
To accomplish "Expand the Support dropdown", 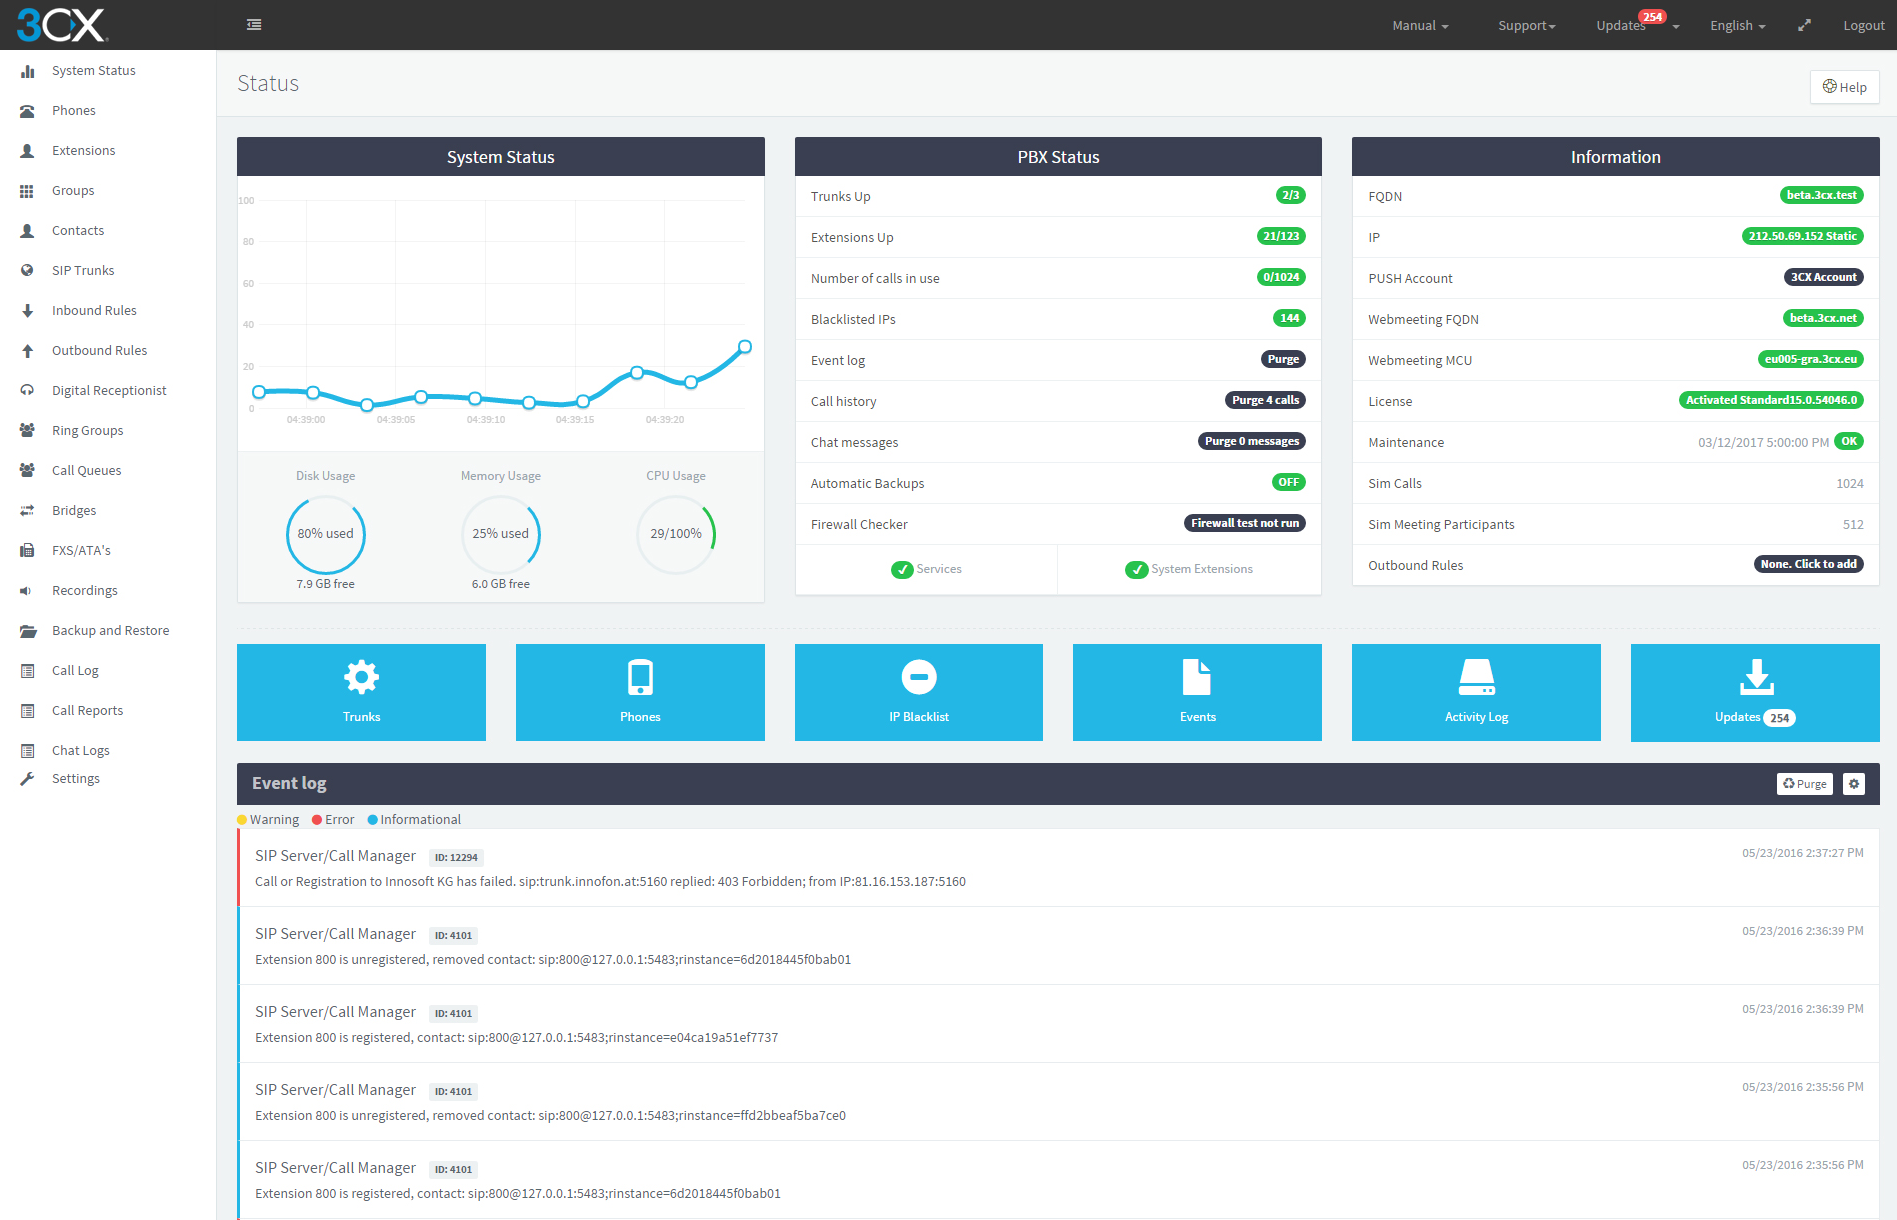I will point(1526,25).
